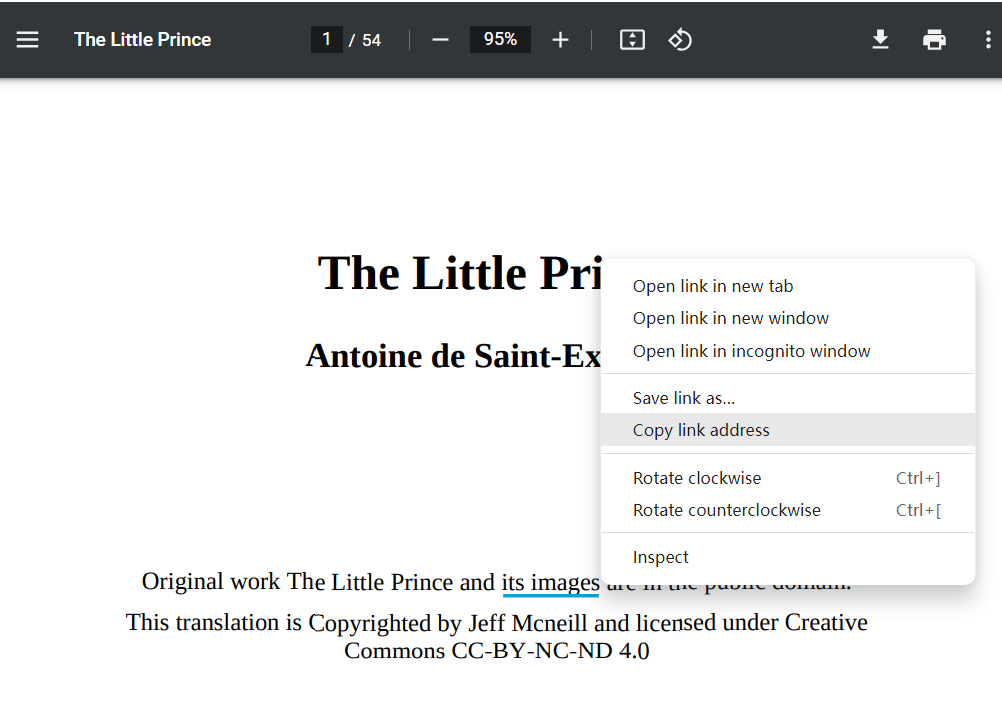Open Inspect from the context menu
The image size is (1002, 709).
click(x=660, y=557)
